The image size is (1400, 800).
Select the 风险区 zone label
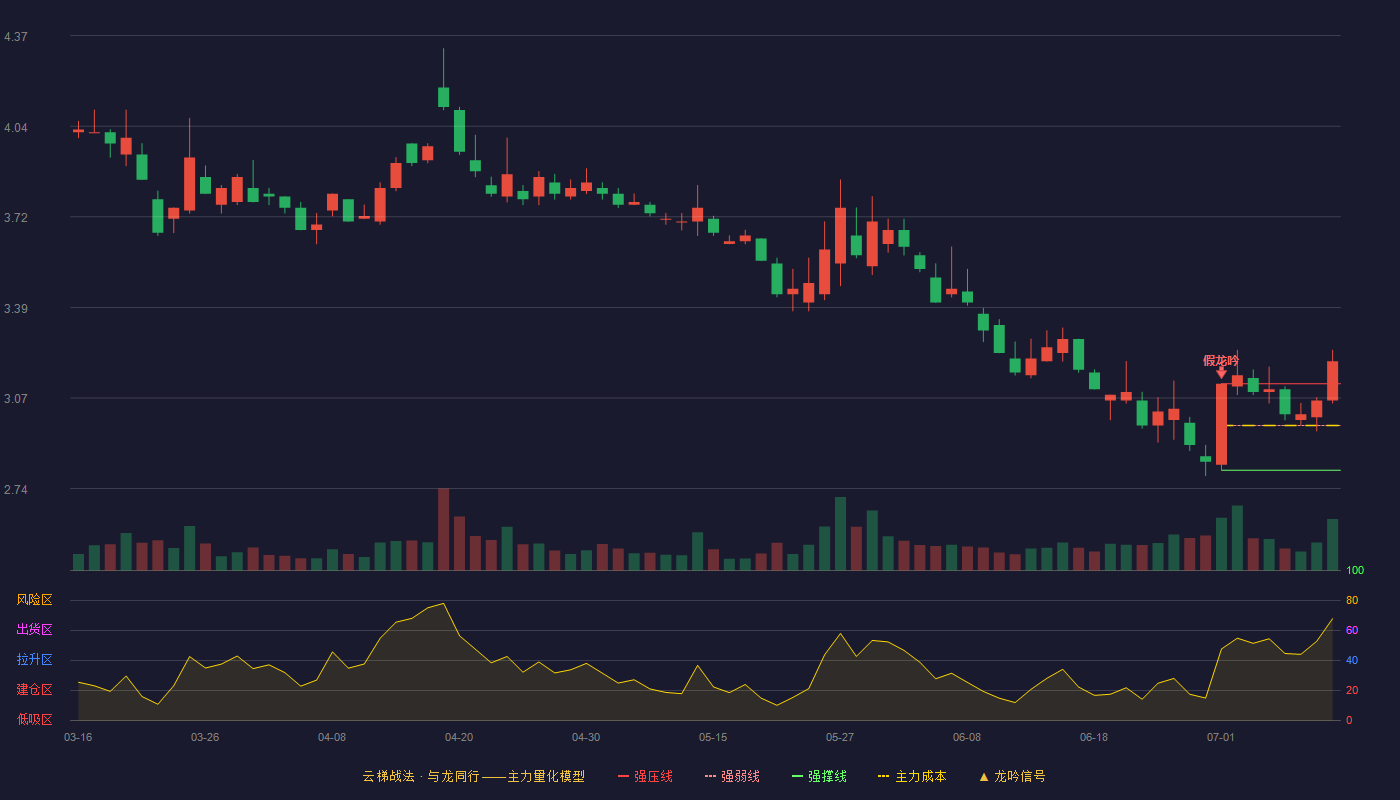click(35, 600)
